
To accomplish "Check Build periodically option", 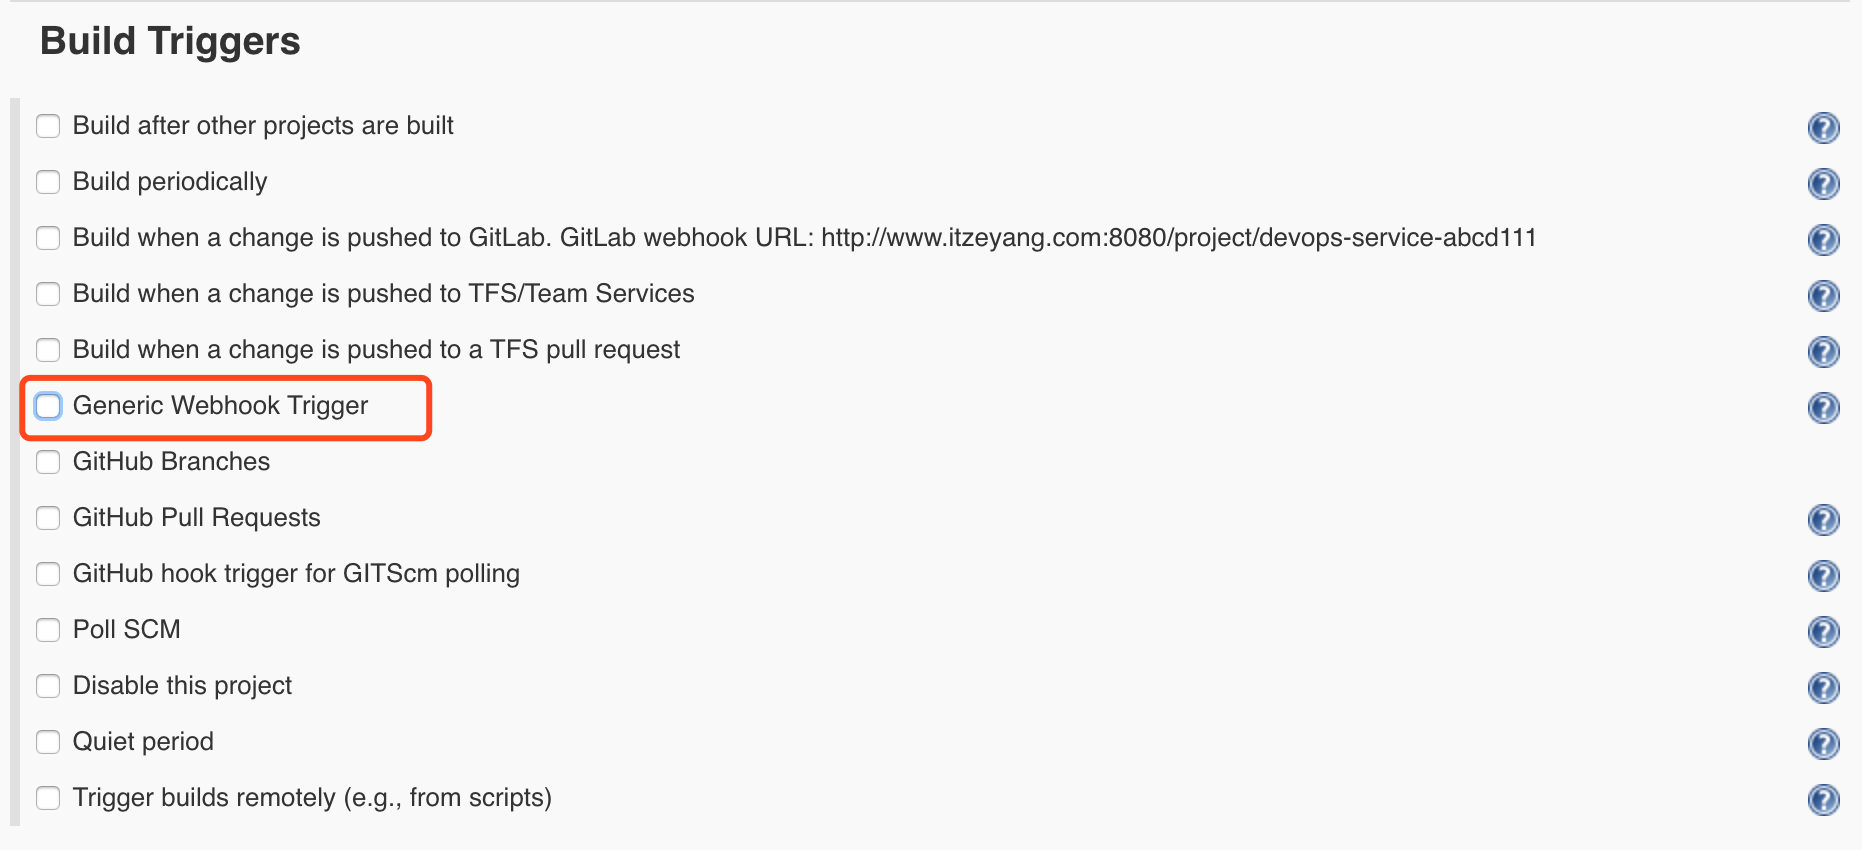I will click(48, 182).
